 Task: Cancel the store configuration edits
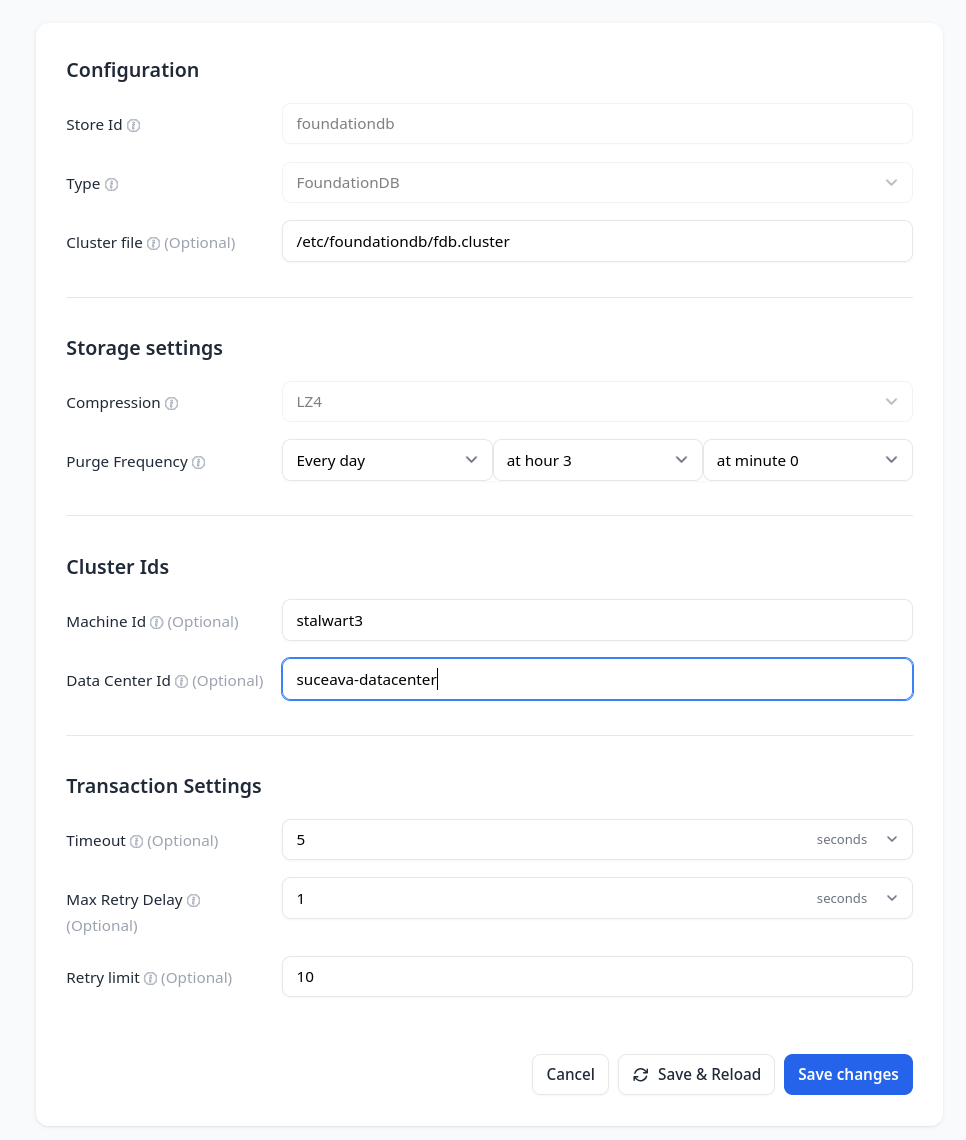coord(570,1074)
